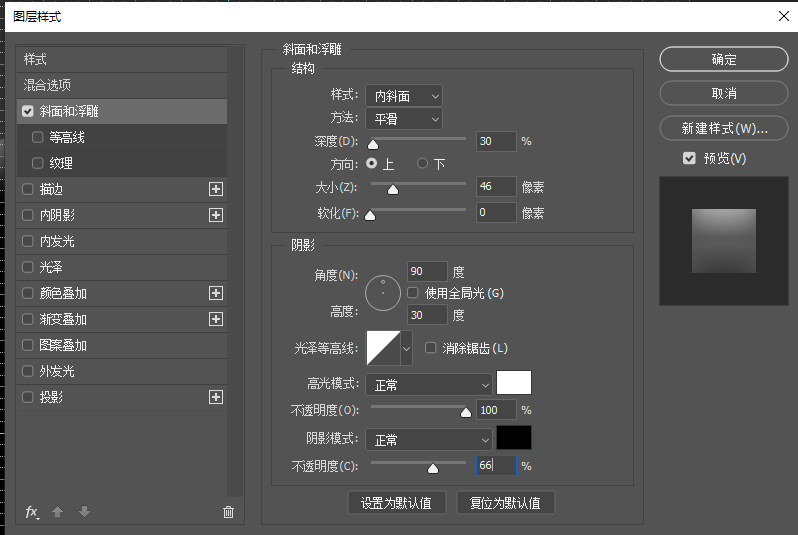Select 样式 item in left list
The width and height of the screenshot is (798, 535).
coord(122,59)
